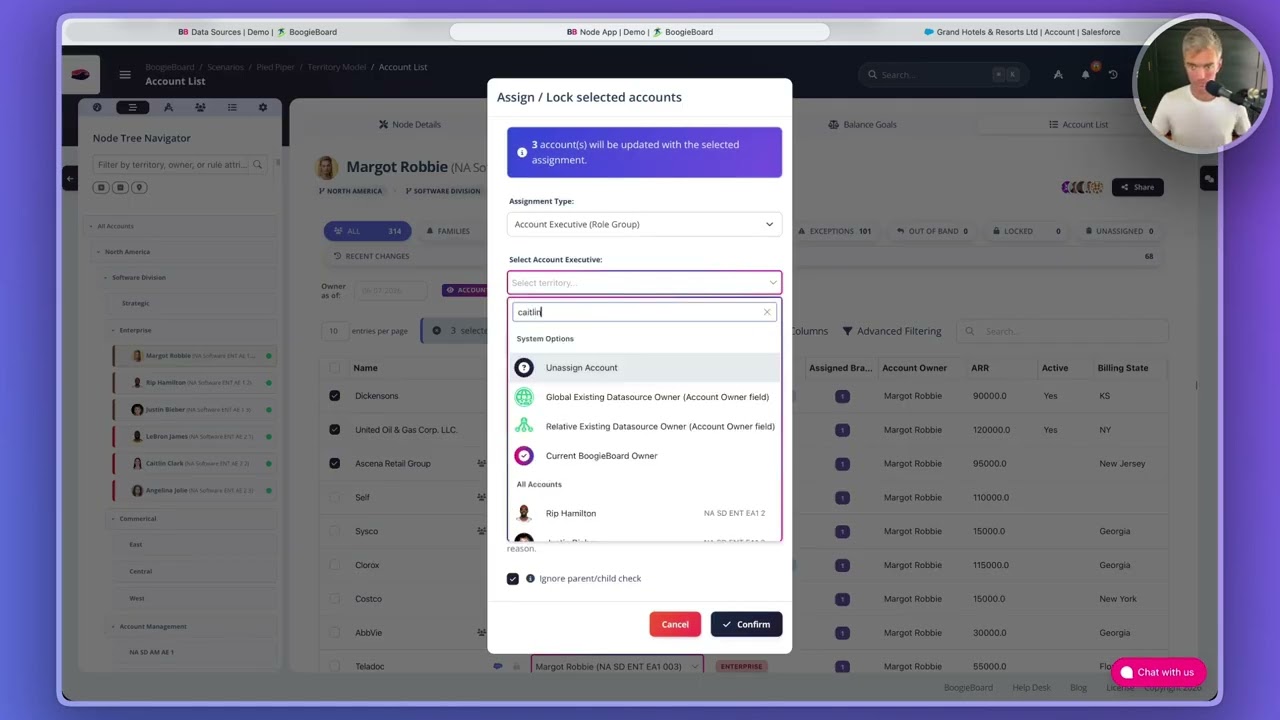Click the check icon for Current BoogieBoard Owner

click(524, 456)
